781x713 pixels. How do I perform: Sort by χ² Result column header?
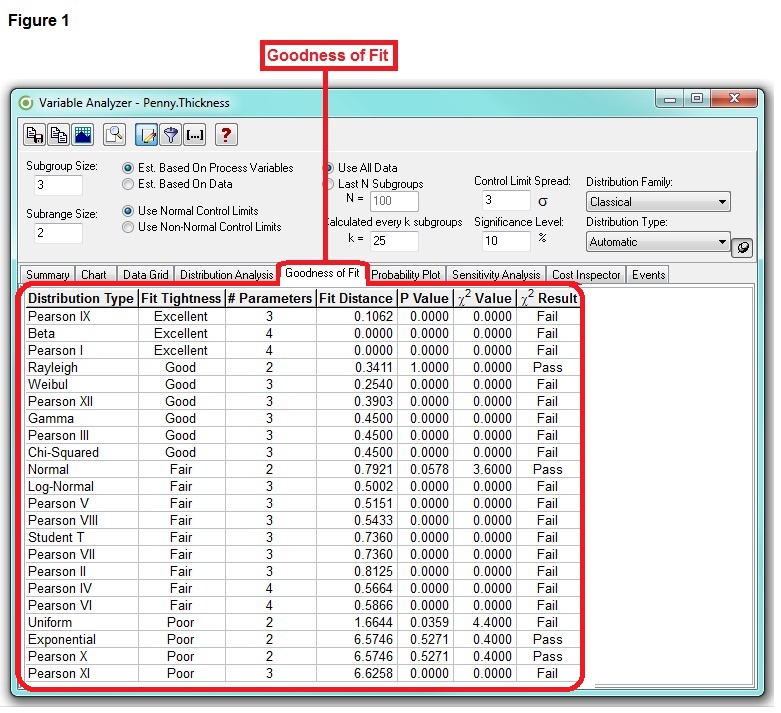(x=548, y=298)
